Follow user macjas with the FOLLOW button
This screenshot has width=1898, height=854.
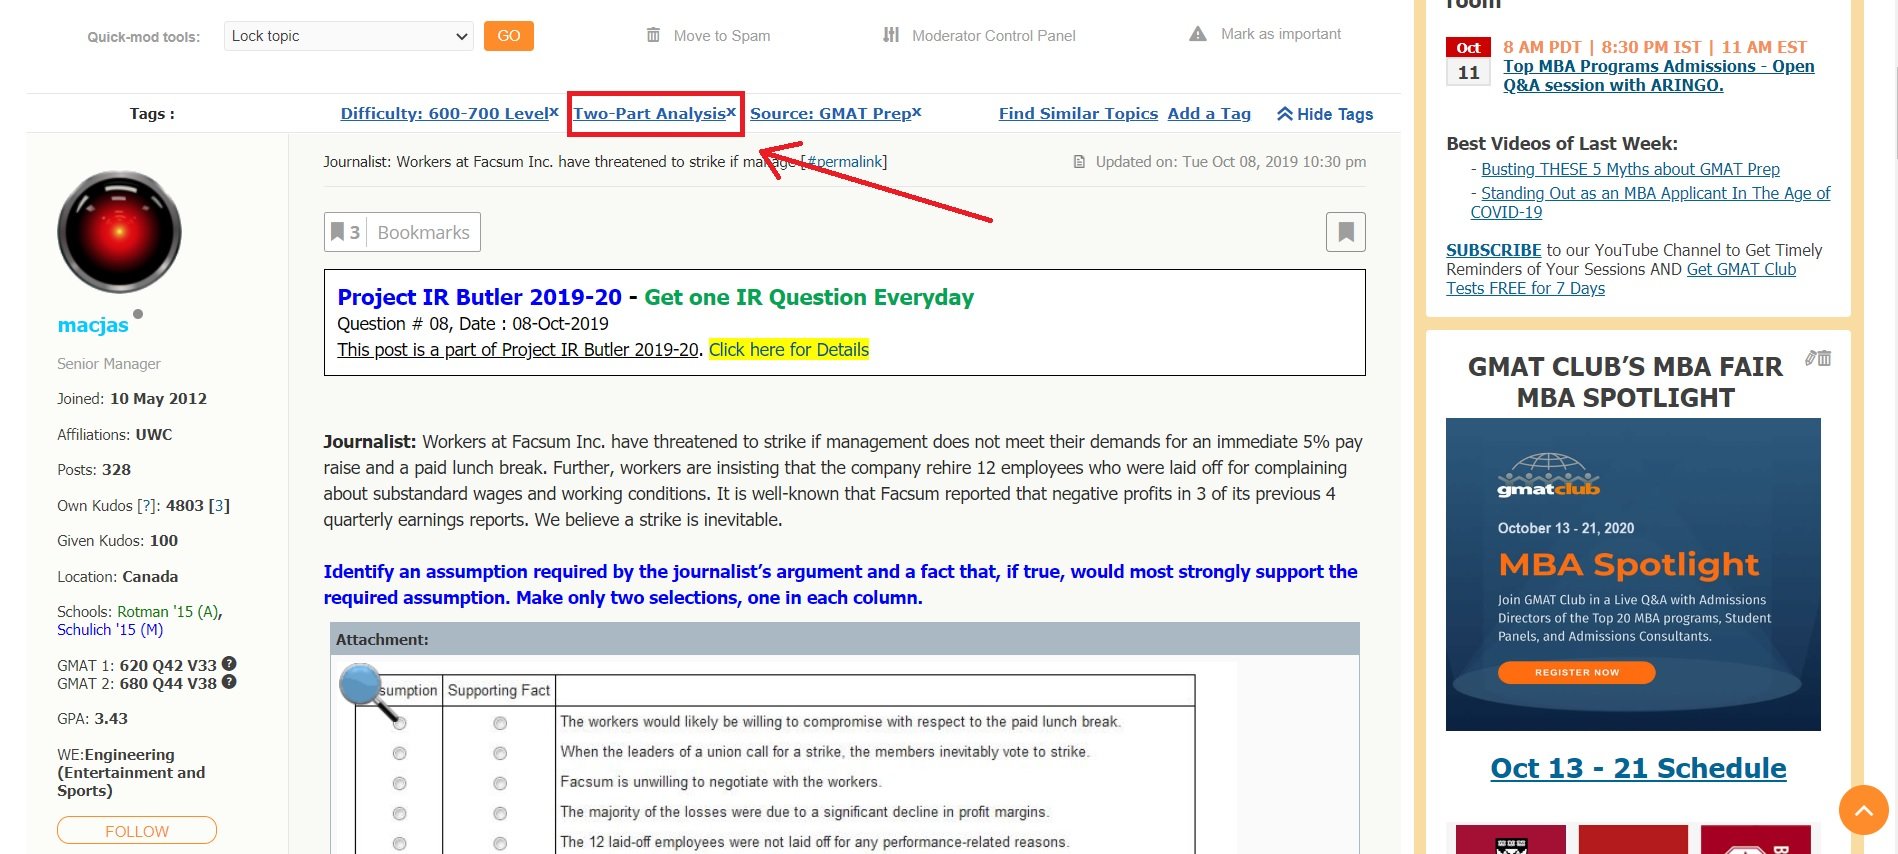[137, 831]
